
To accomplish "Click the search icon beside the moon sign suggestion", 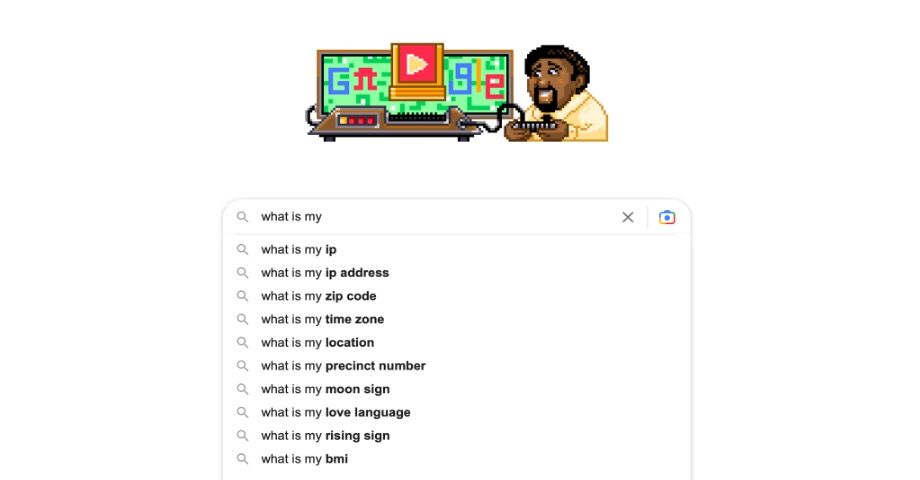I will (x=242, y=389).
